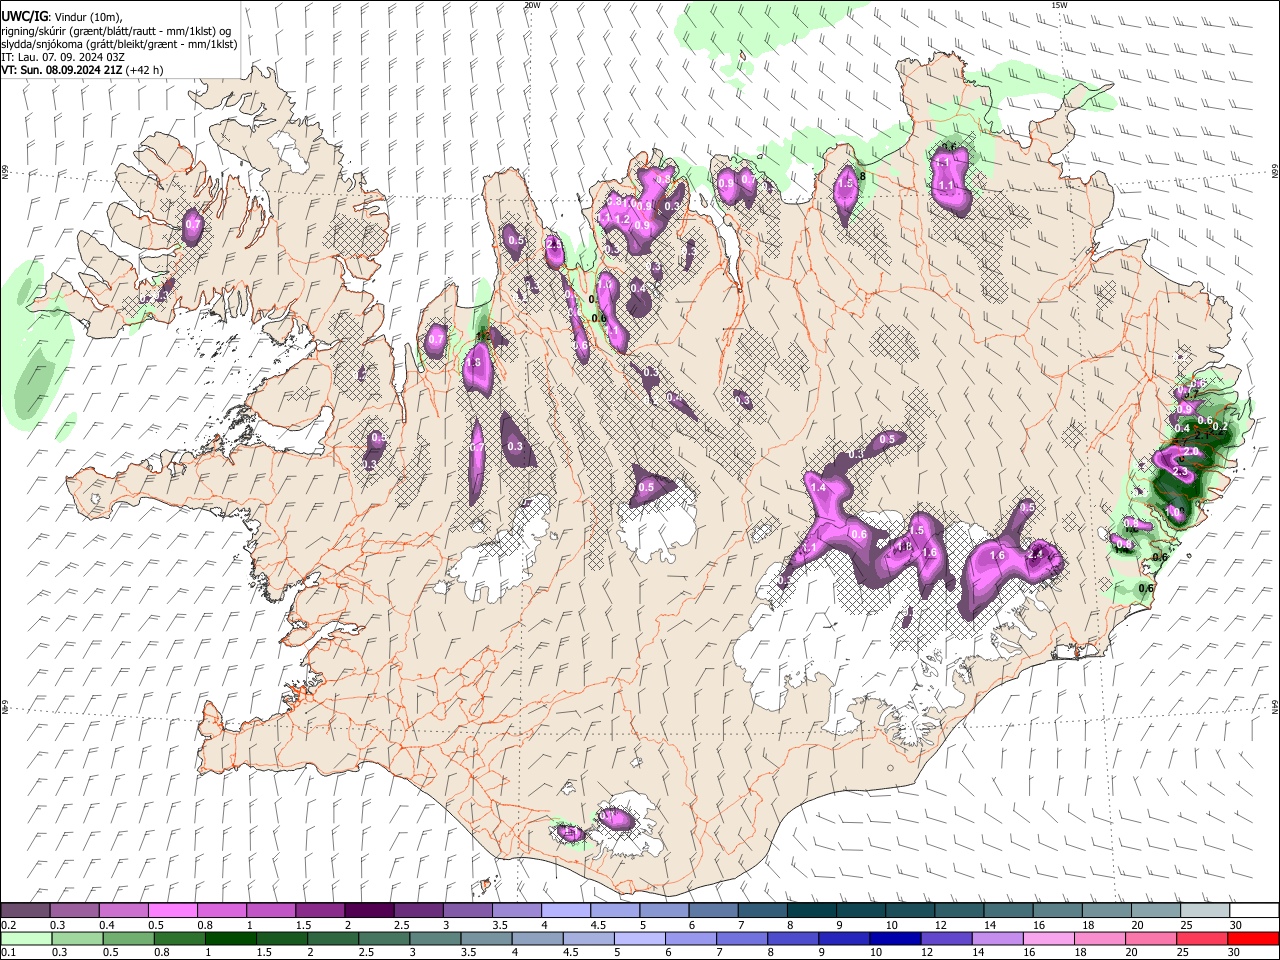Click the 'VT: Sun. 08.09.2024 21Z' valid time

(62, 70)
